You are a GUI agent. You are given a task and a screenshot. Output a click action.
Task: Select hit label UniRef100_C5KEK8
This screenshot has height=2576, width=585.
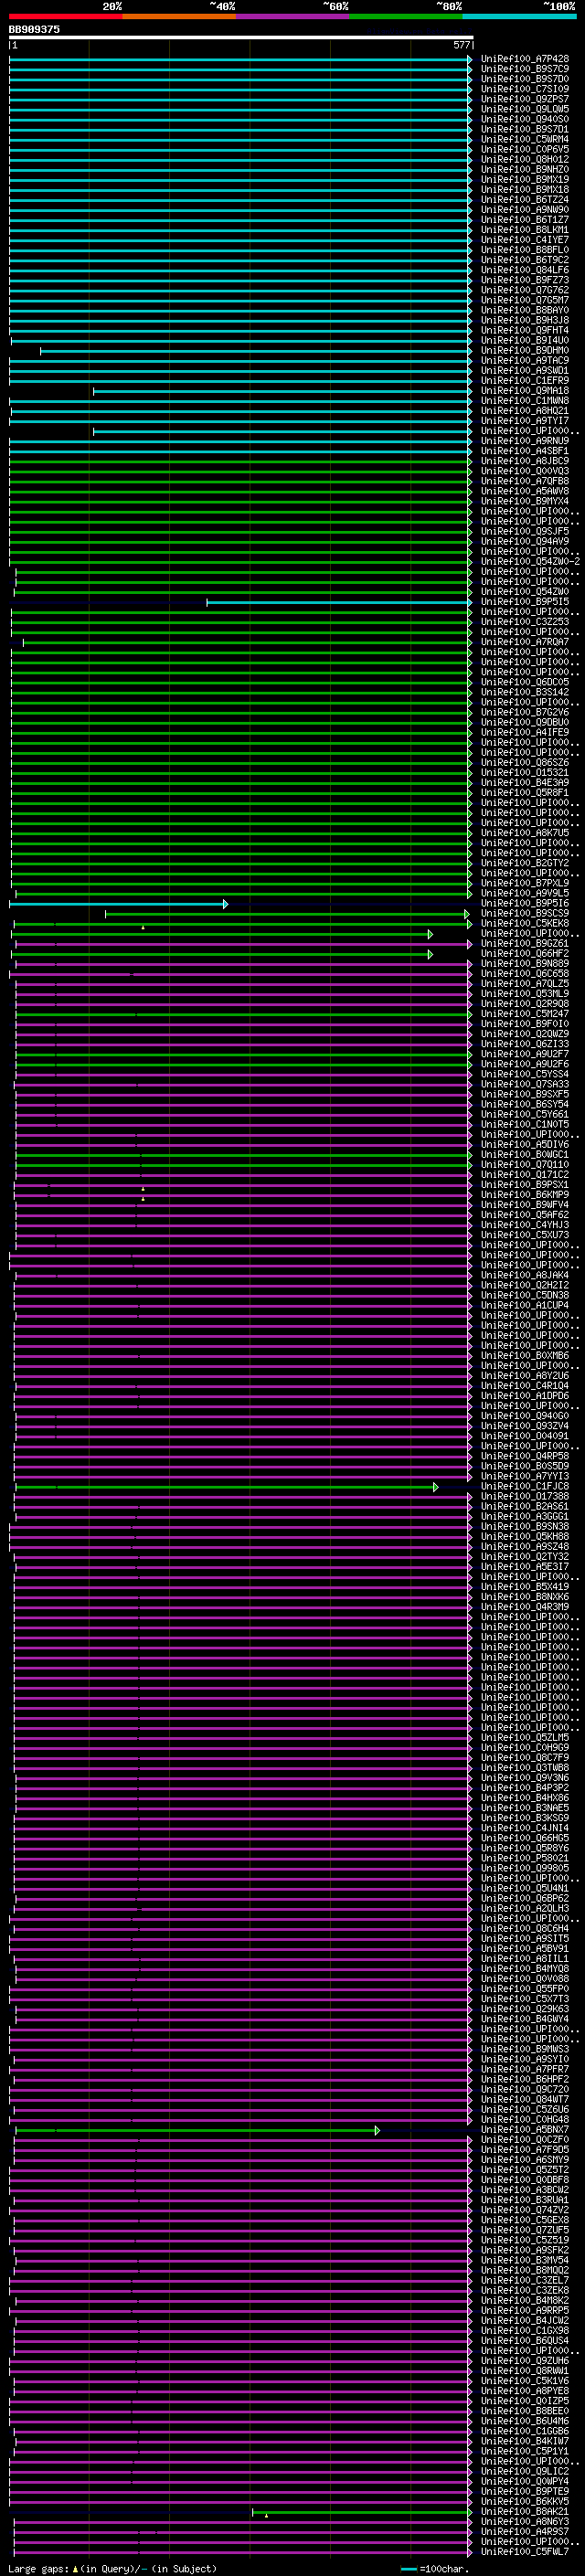[525, 923]
